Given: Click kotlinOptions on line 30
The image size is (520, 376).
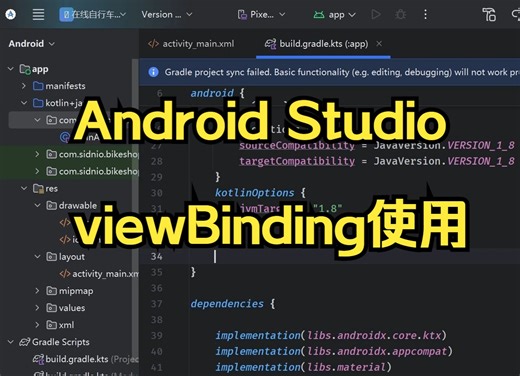Looking at the screenshot, I should coord(255,193).
